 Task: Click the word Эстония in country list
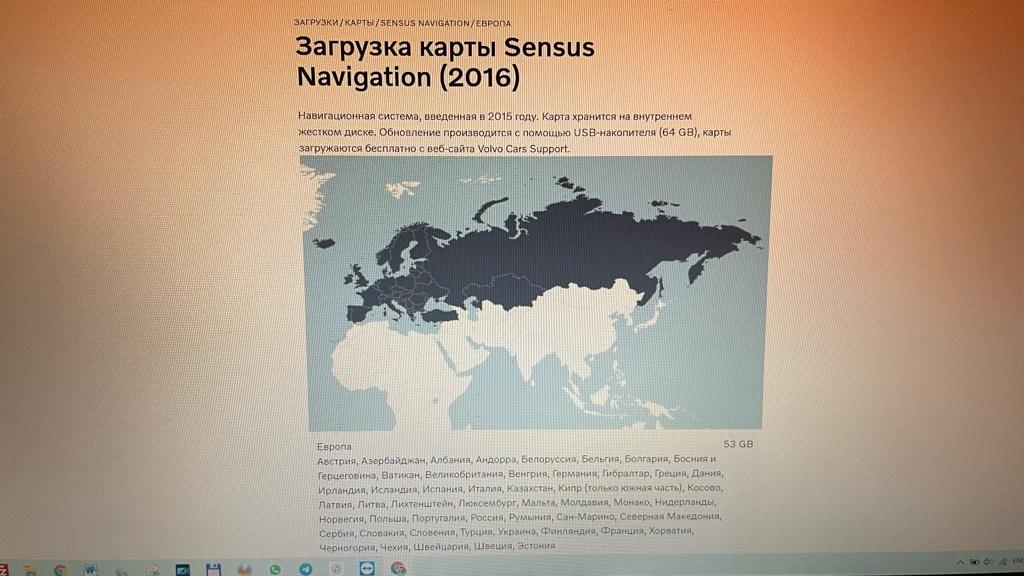pyautogui.click(x=536, y=545)
